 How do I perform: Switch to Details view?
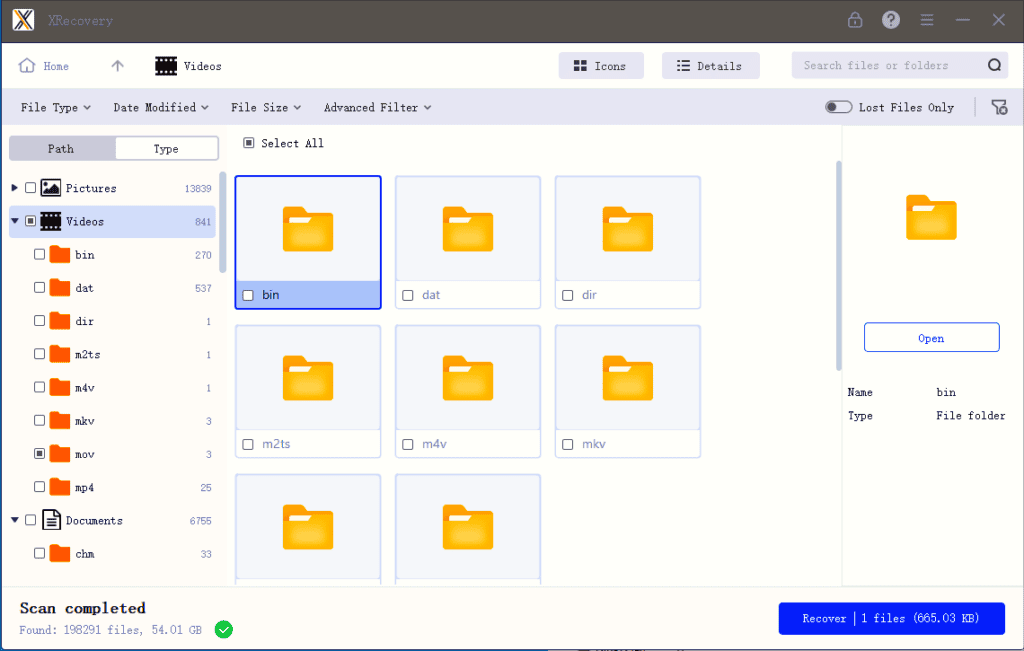point(710,66)
